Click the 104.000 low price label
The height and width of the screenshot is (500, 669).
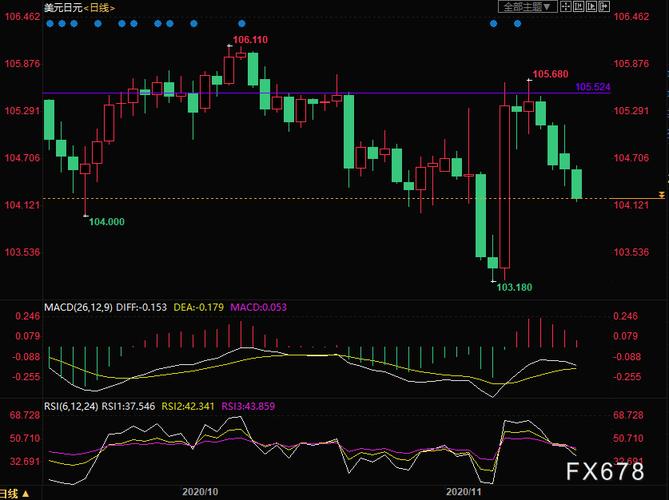107,222
